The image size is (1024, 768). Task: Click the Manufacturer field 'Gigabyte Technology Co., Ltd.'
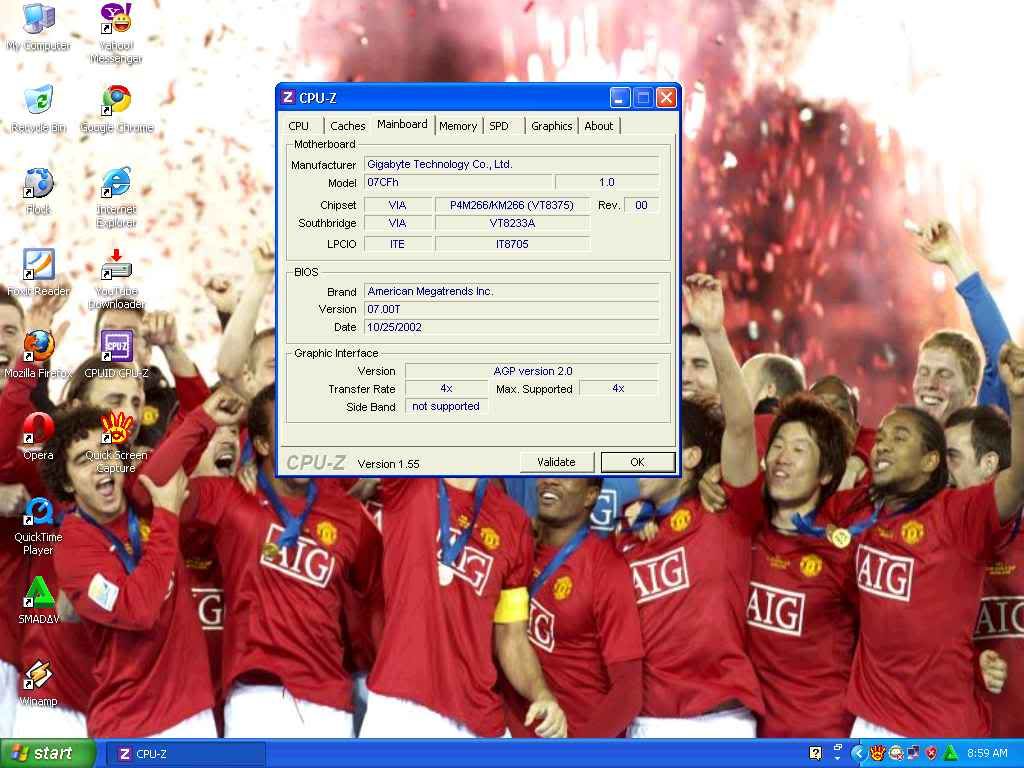coord(511,165)
